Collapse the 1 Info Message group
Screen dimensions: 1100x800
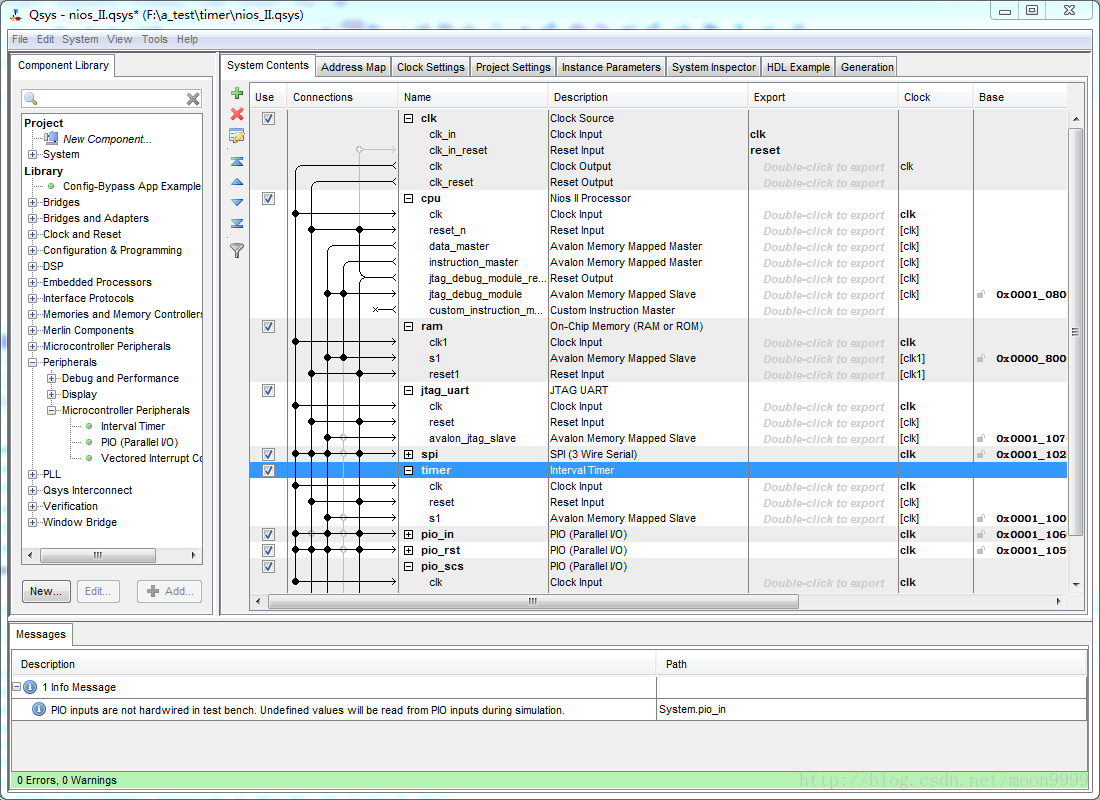click(x=17, y=687)
